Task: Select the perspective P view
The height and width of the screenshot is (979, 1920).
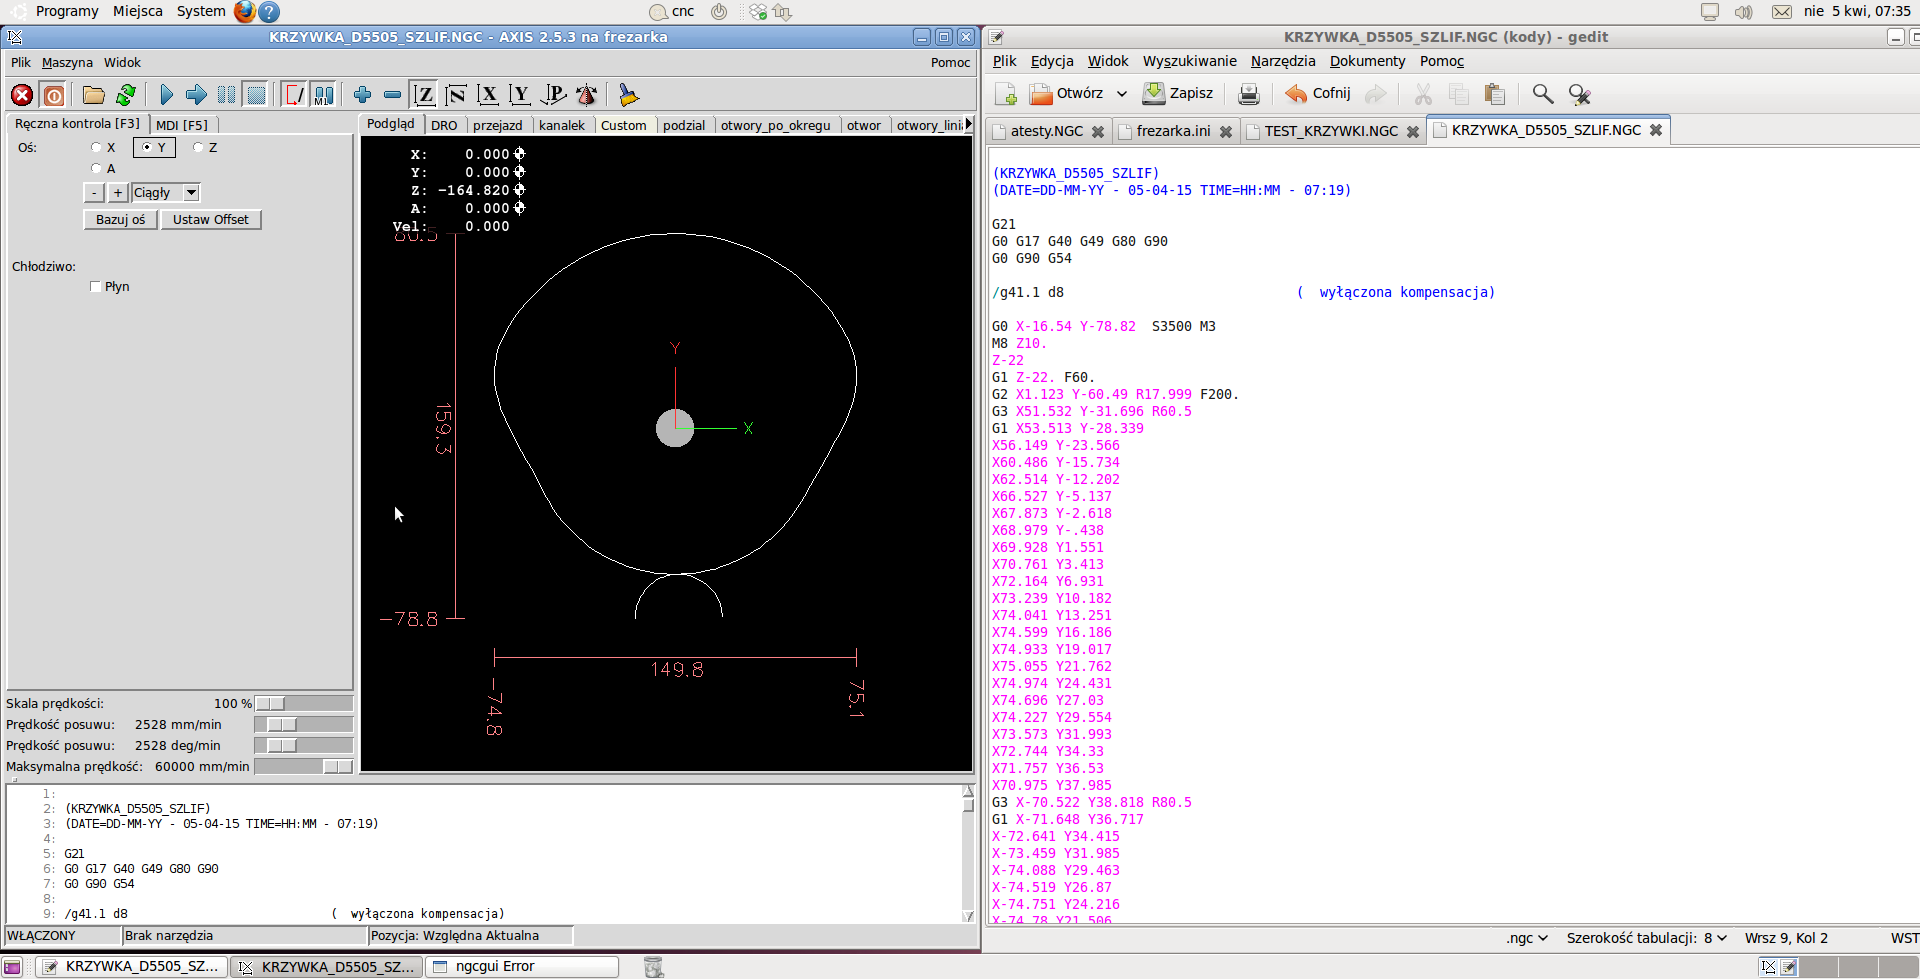Action: (553, 95)
